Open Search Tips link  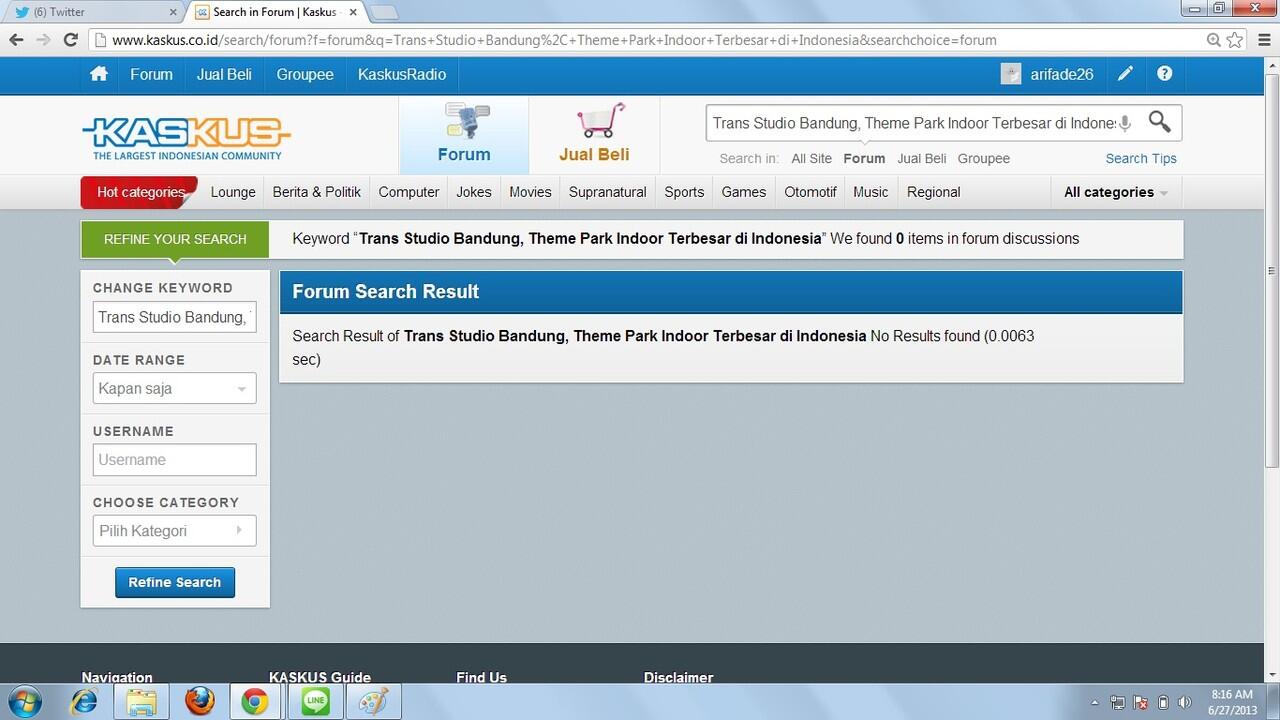coord(1141,158)
